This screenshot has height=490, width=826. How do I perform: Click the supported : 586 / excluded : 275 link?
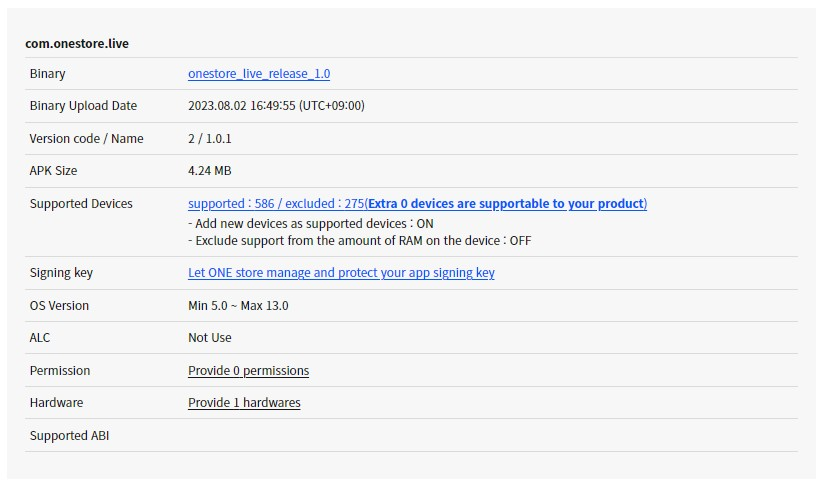(x=275, y=204)
